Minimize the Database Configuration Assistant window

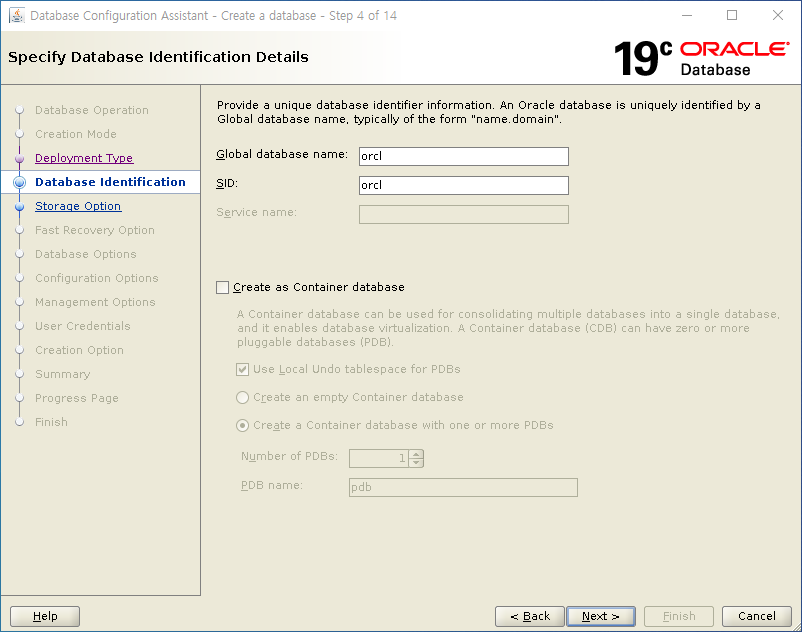[x=687, y=16]
